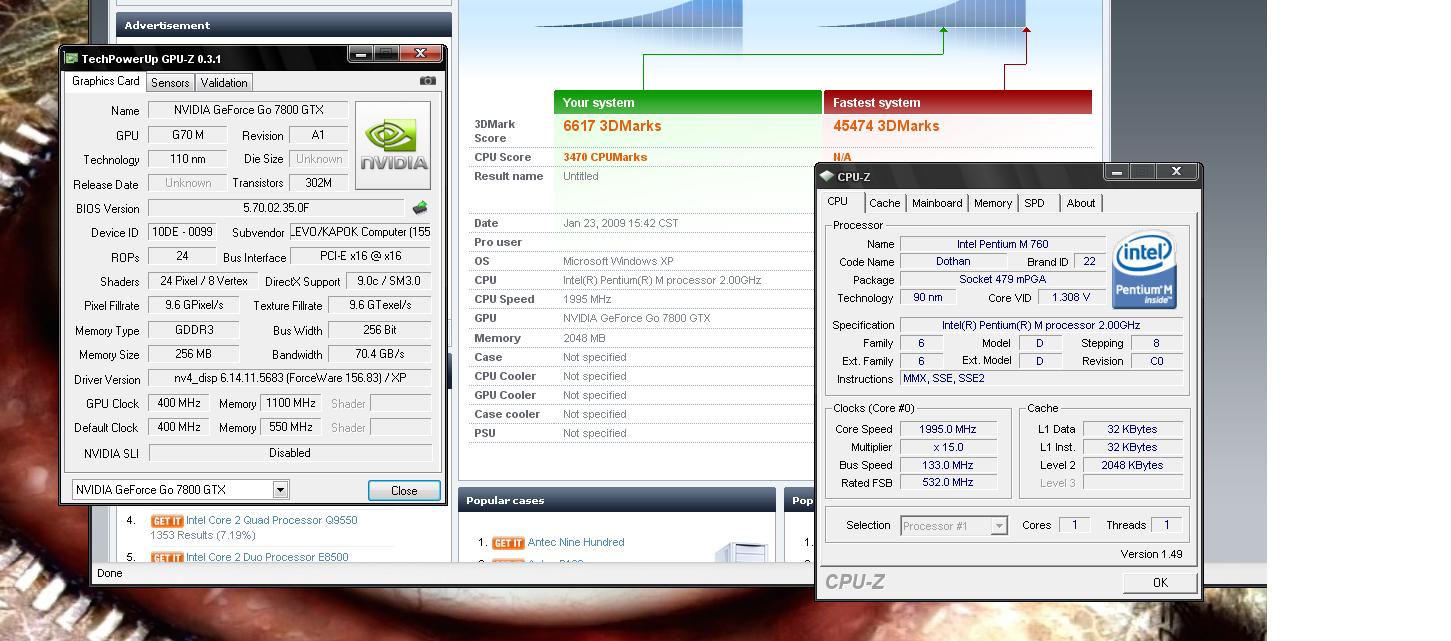Click GET IT badge for Core 2 Quad Q9550

[167, 520]
